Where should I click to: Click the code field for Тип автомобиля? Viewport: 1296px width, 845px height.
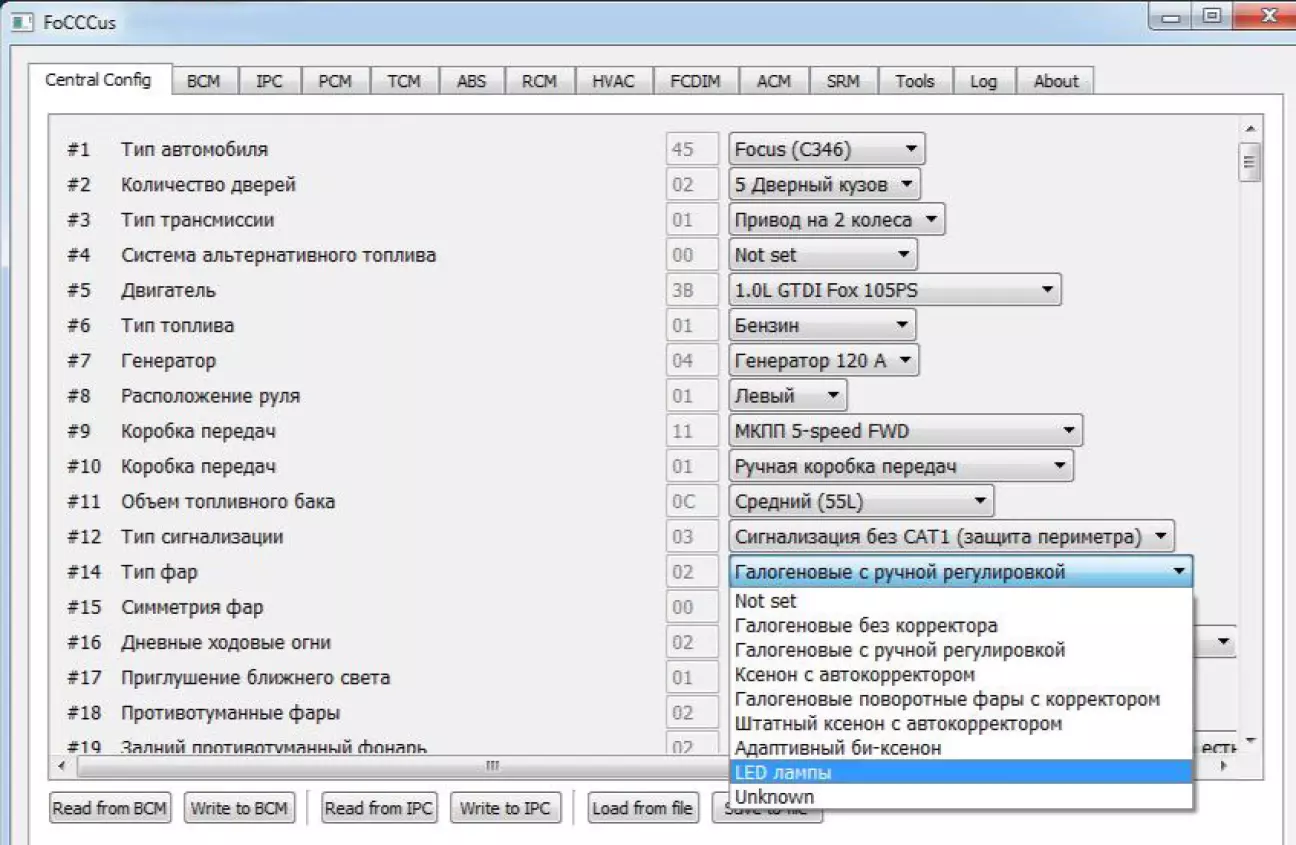[692, 150]
